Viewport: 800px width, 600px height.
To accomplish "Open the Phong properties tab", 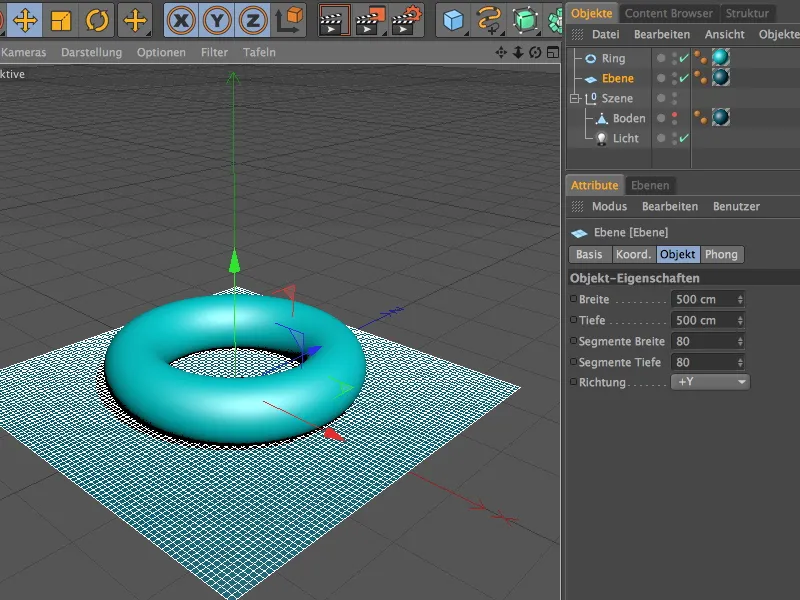I will [x=721, y=255].
